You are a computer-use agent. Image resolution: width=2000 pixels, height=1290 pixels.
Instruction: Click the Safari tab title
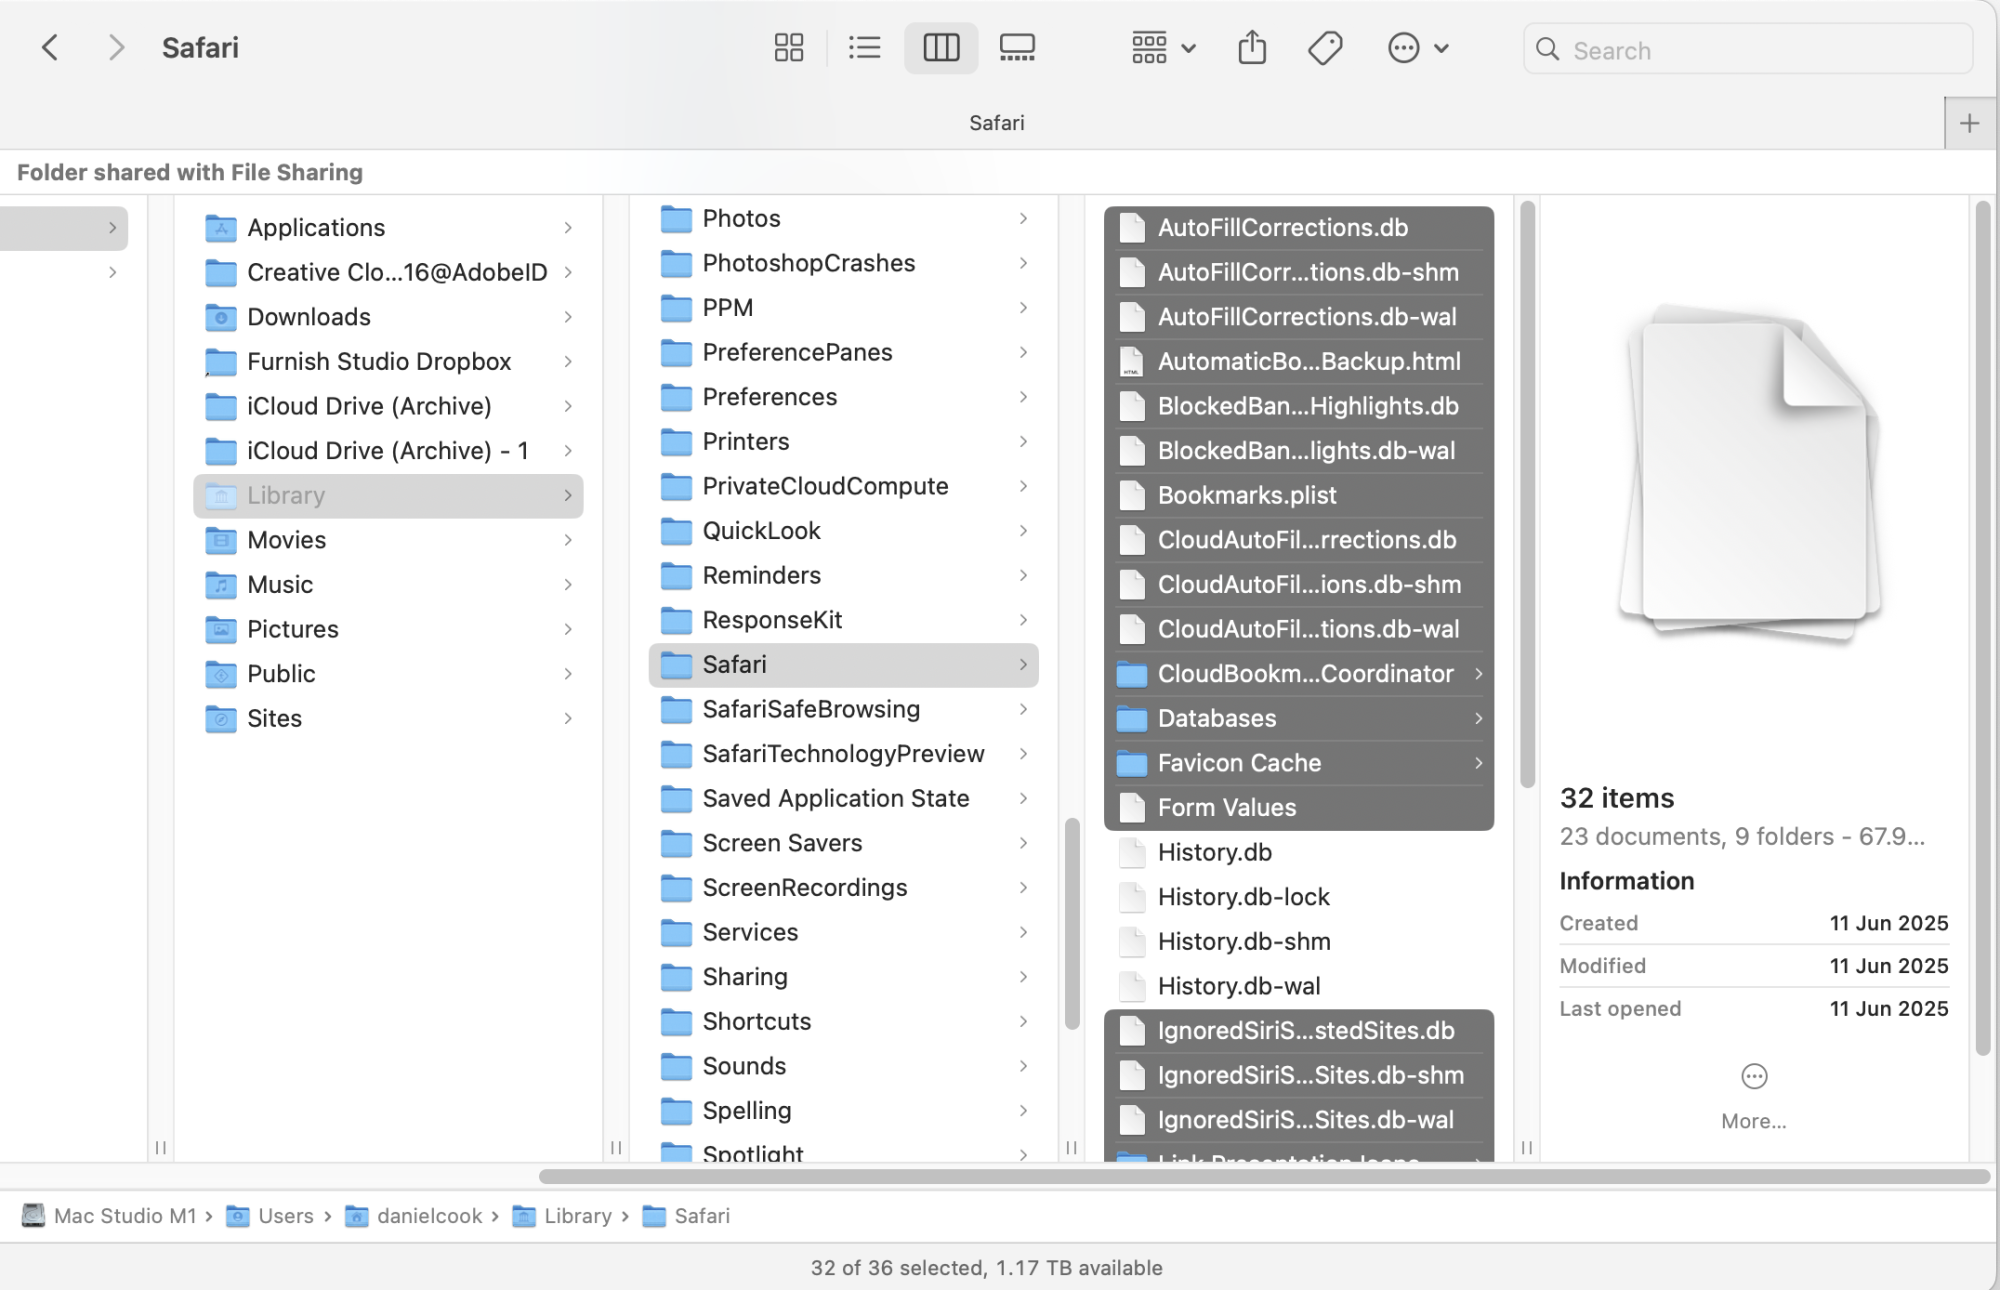coord(996,123)
